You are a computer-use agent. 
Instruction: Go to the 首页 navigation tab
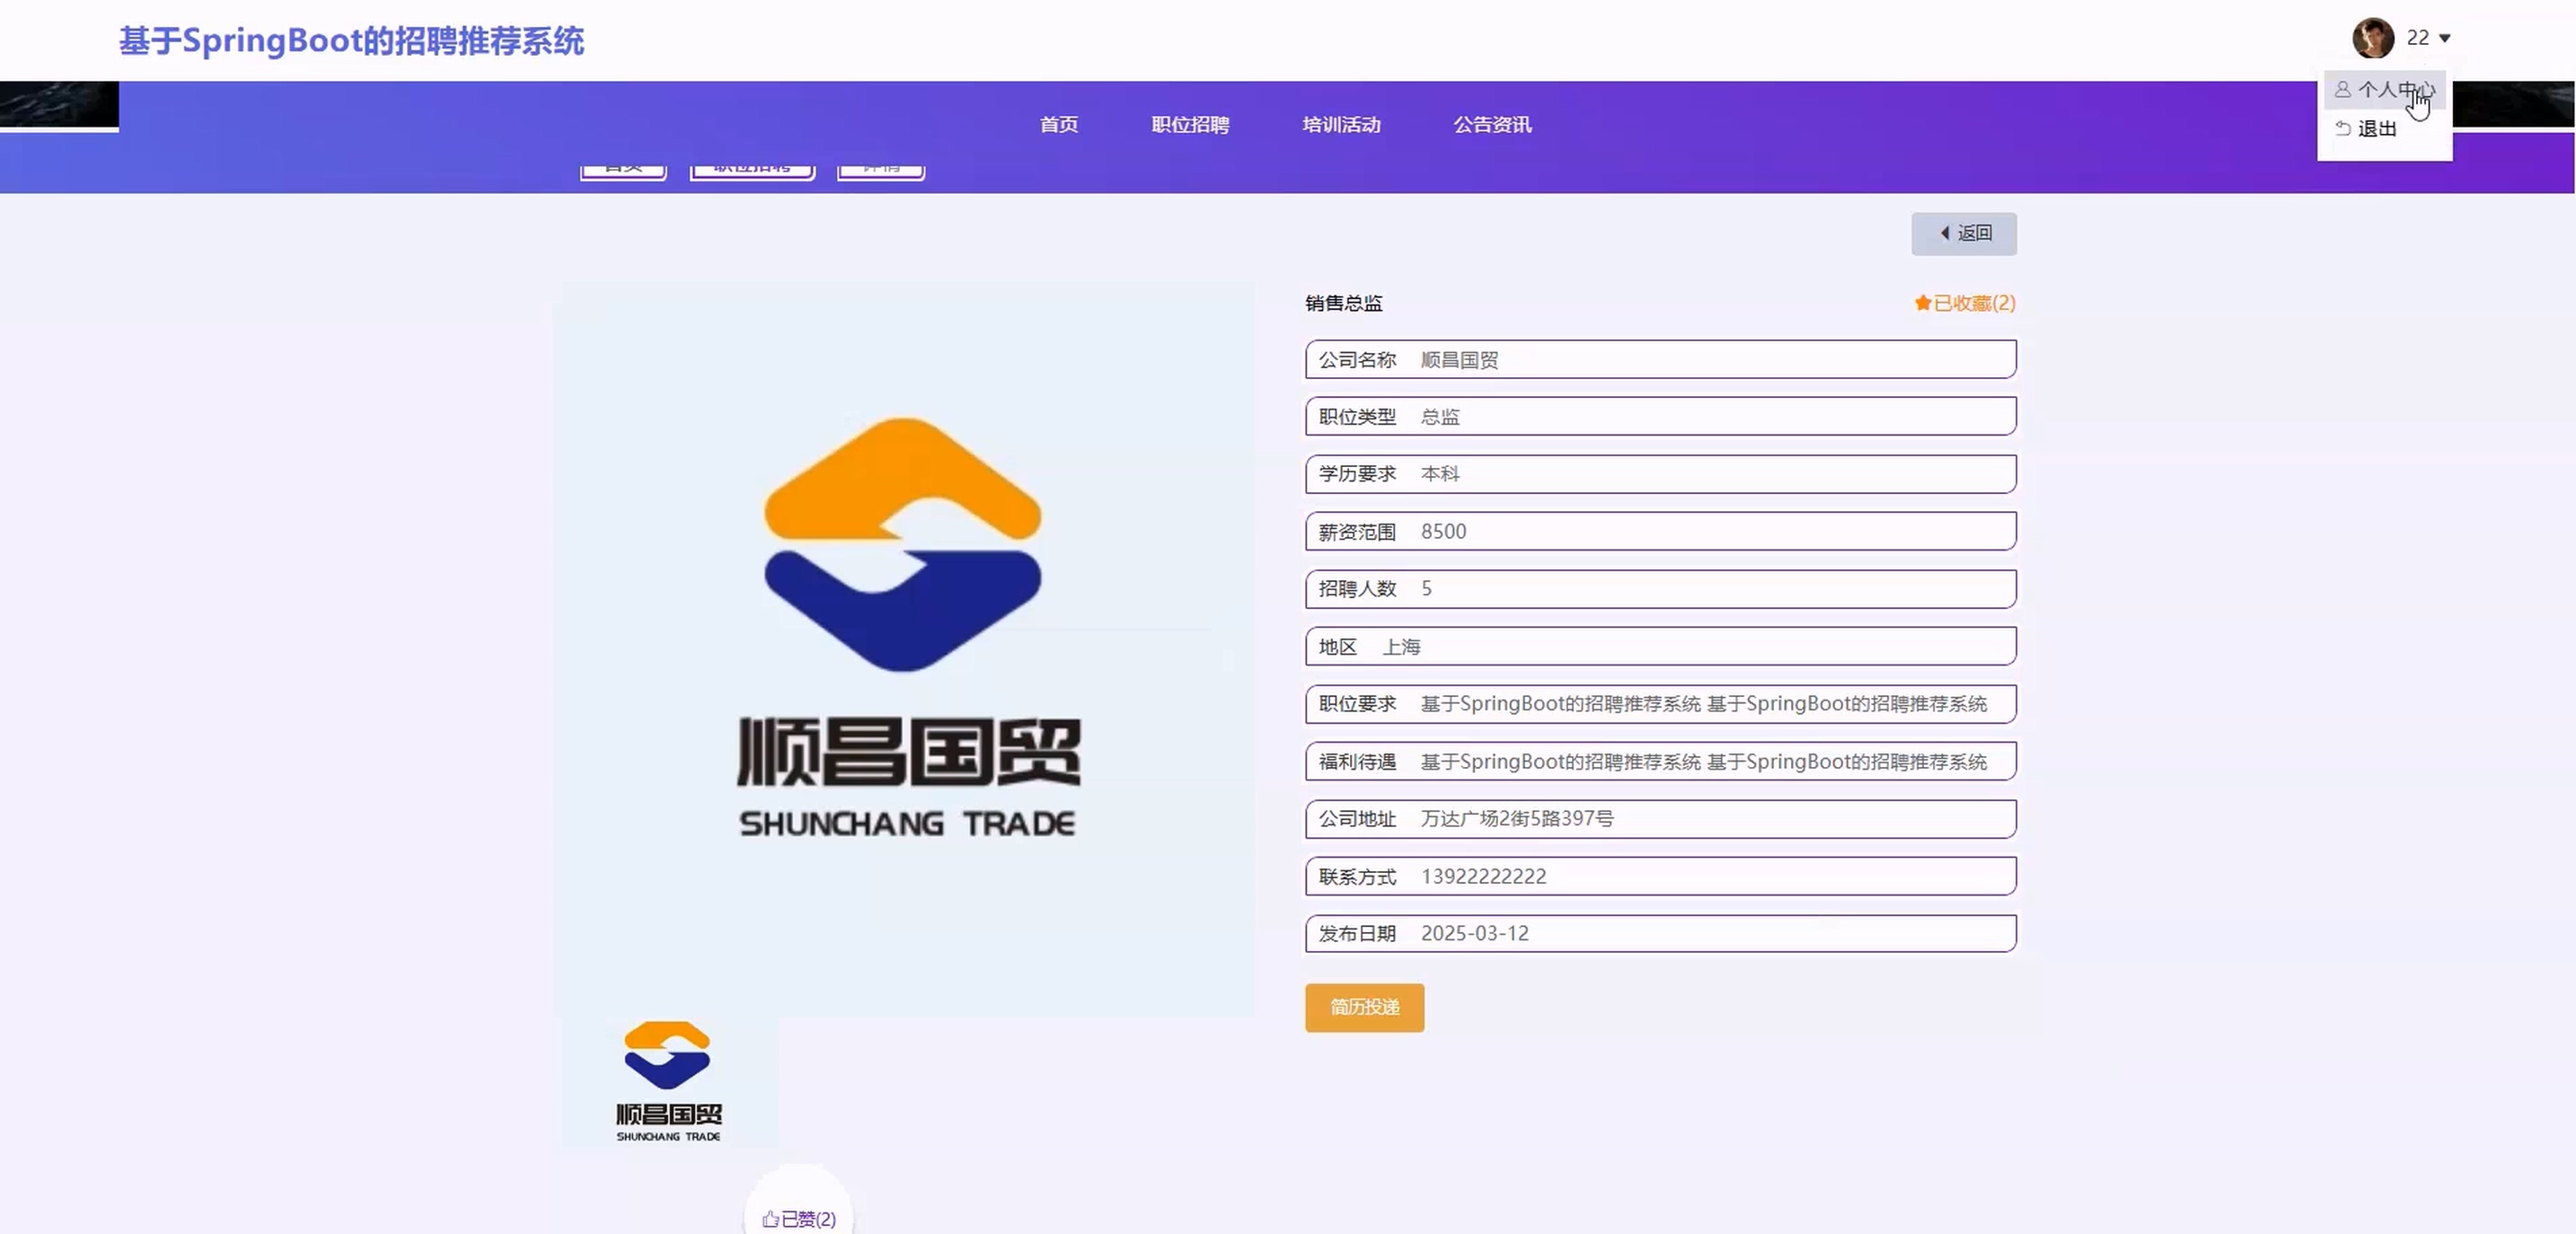tap(1058, 125)
